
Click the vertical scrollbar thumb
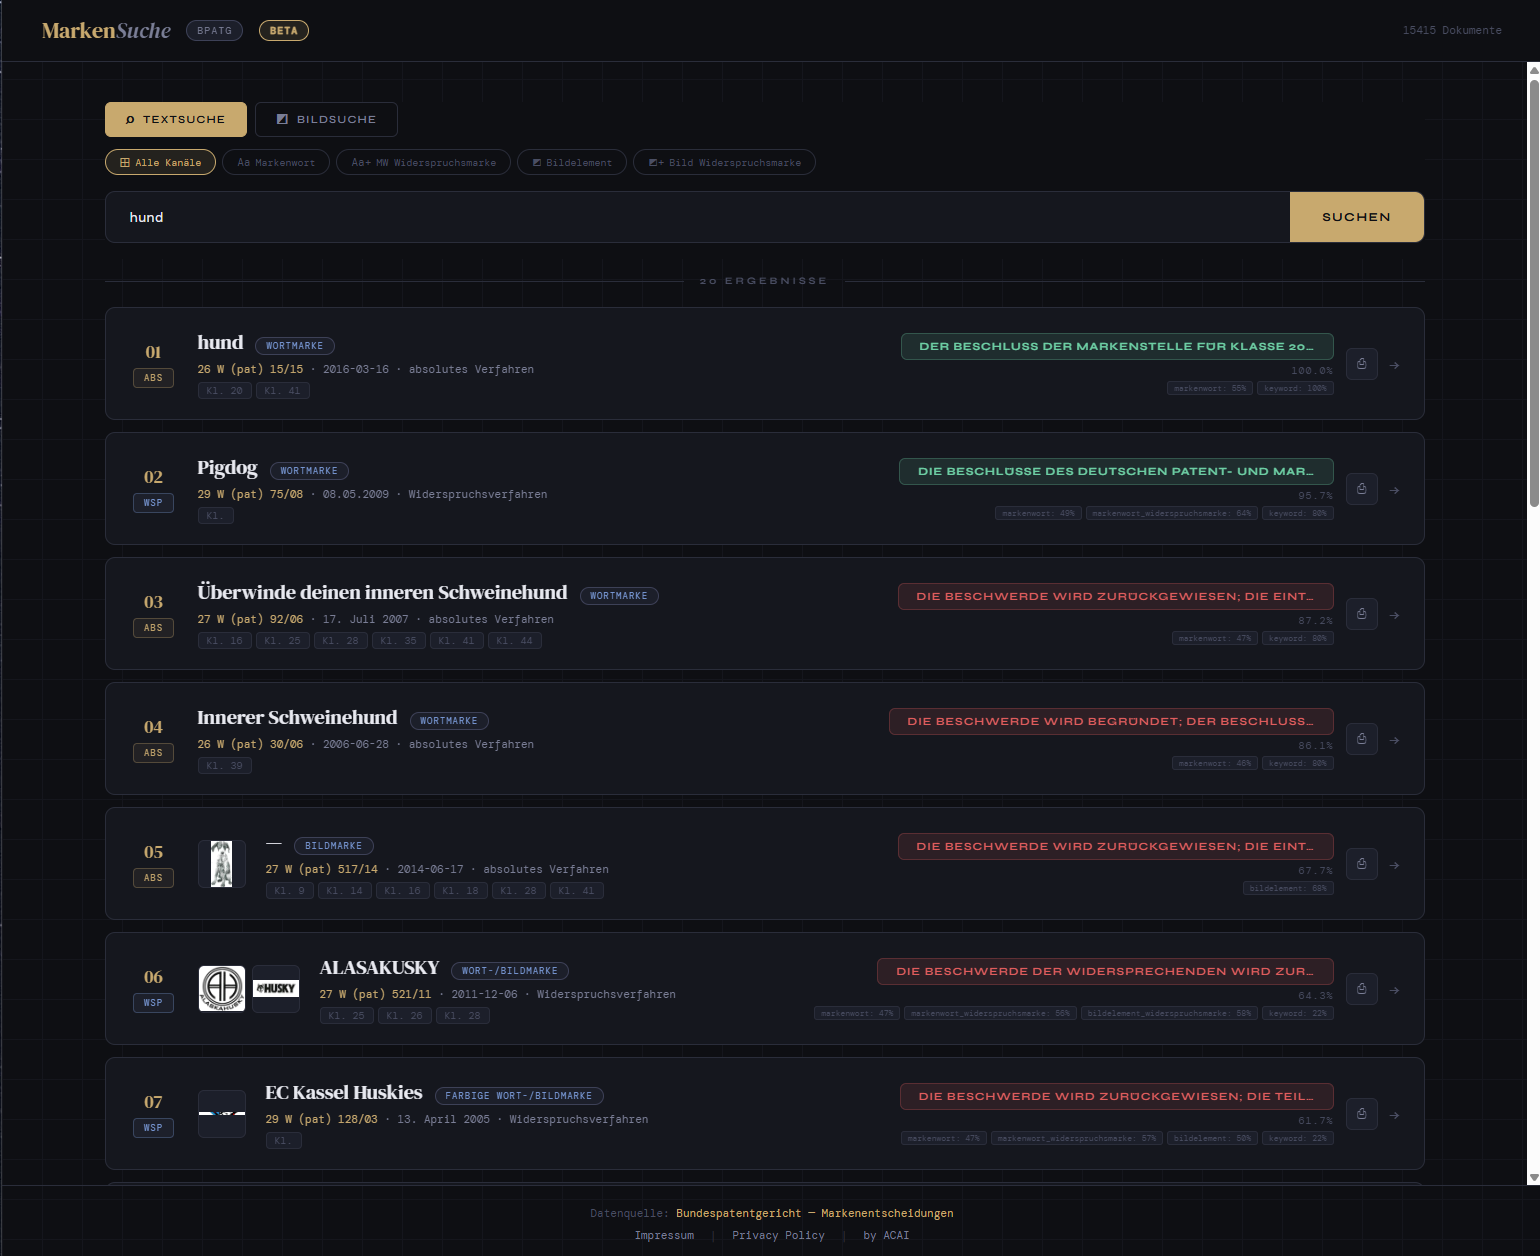click(x=1534, y=292)
